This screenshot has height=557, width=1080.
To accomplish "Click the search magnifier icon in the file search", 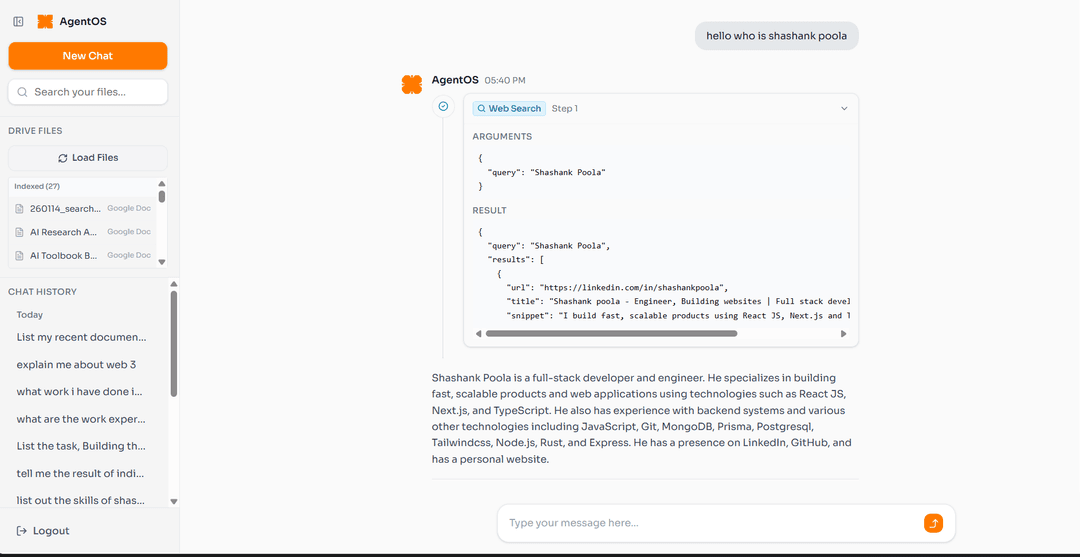I will tap(22, 92).
